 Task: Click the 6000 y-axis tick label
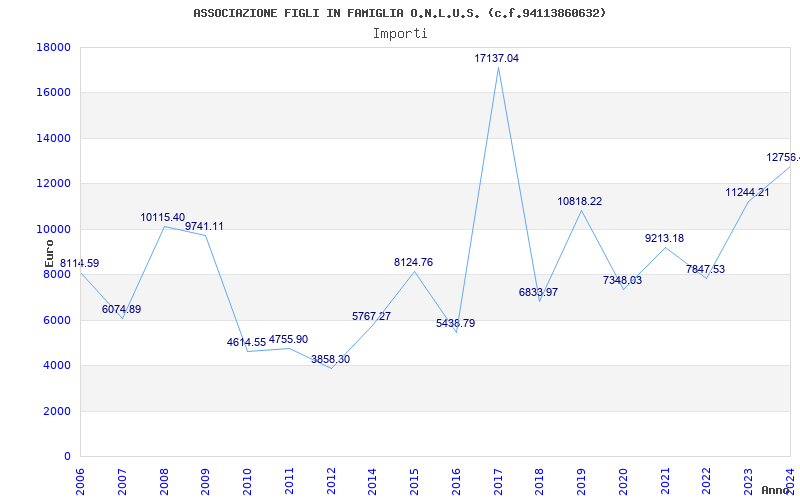click(x=57, y=320)
